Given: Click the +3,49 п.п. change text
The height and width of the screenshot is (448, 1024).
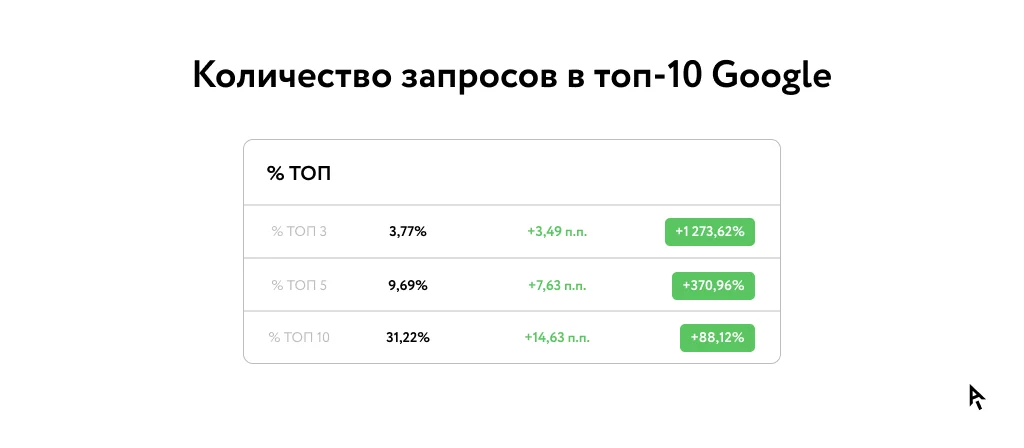Looking at the screenshot, I should (557, 232).
